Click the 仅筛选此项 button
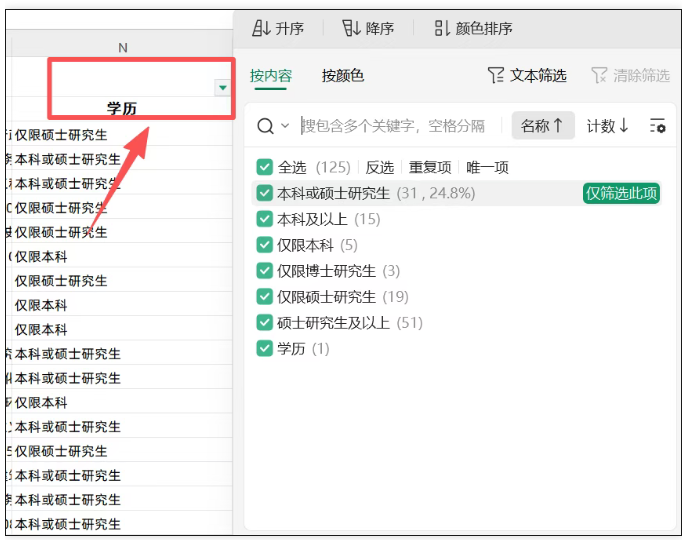Image resolution: width=687 pixels, height=540 pixels. [x=621, y=193]
